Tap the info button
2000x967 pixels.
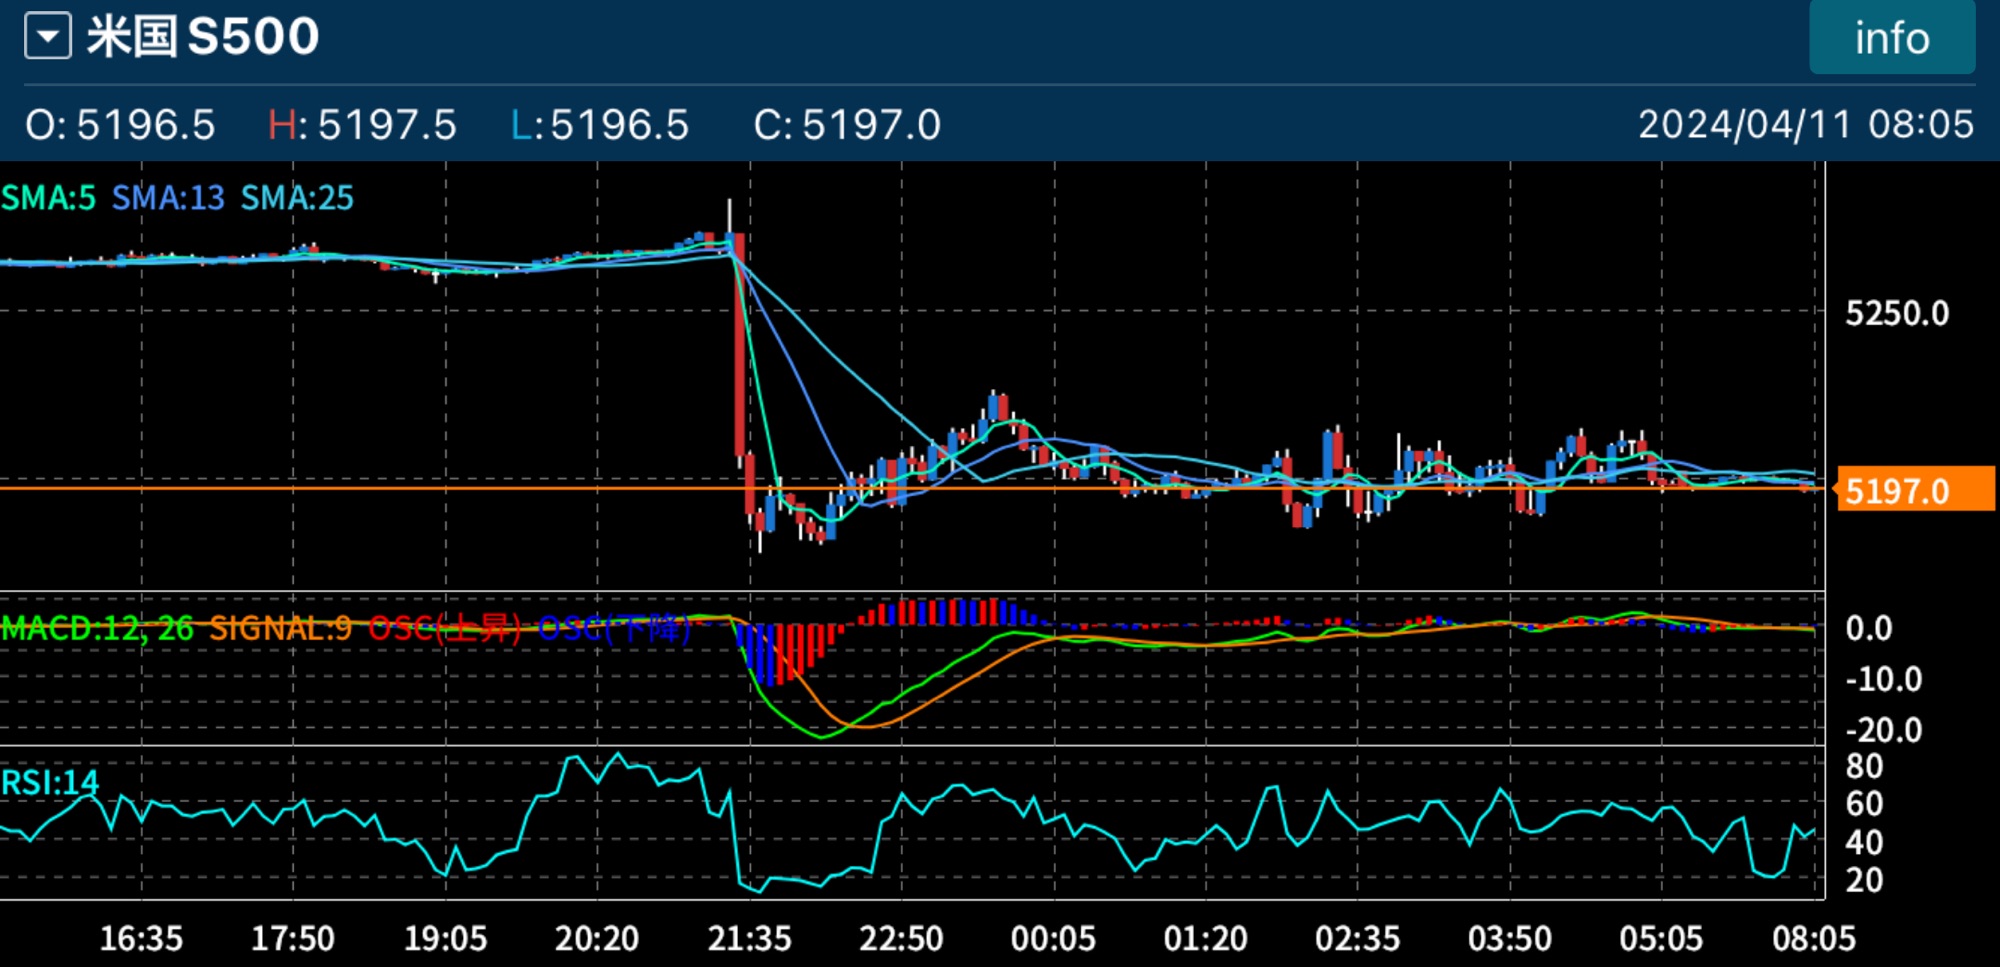coord(1891,38)
